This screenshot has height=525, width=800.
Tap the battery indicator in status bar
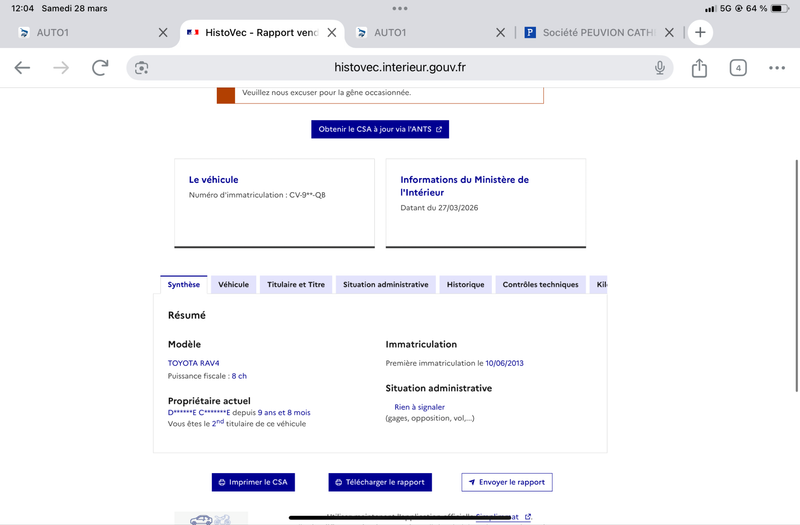coord(780,8)
